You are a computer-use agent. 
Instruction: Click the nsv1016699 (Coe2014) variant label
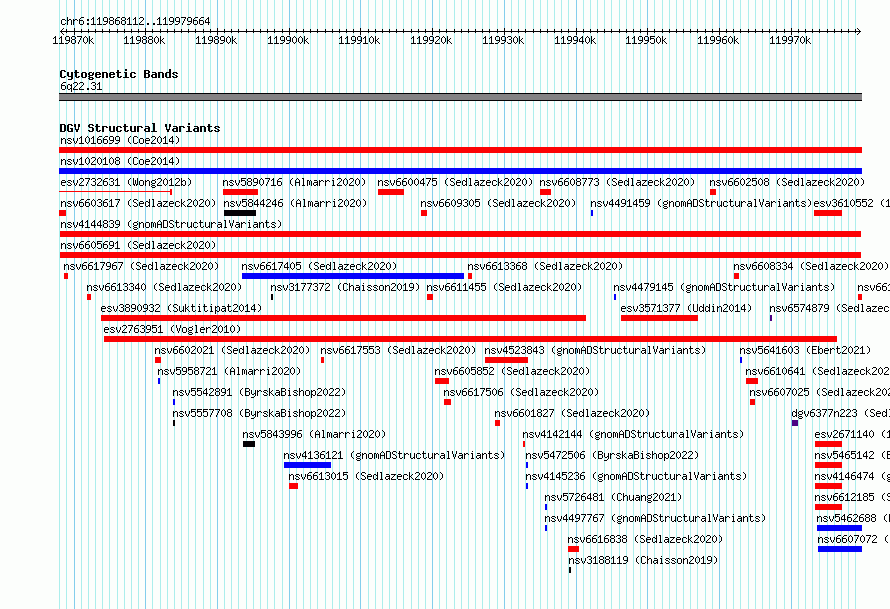point(120,140)
